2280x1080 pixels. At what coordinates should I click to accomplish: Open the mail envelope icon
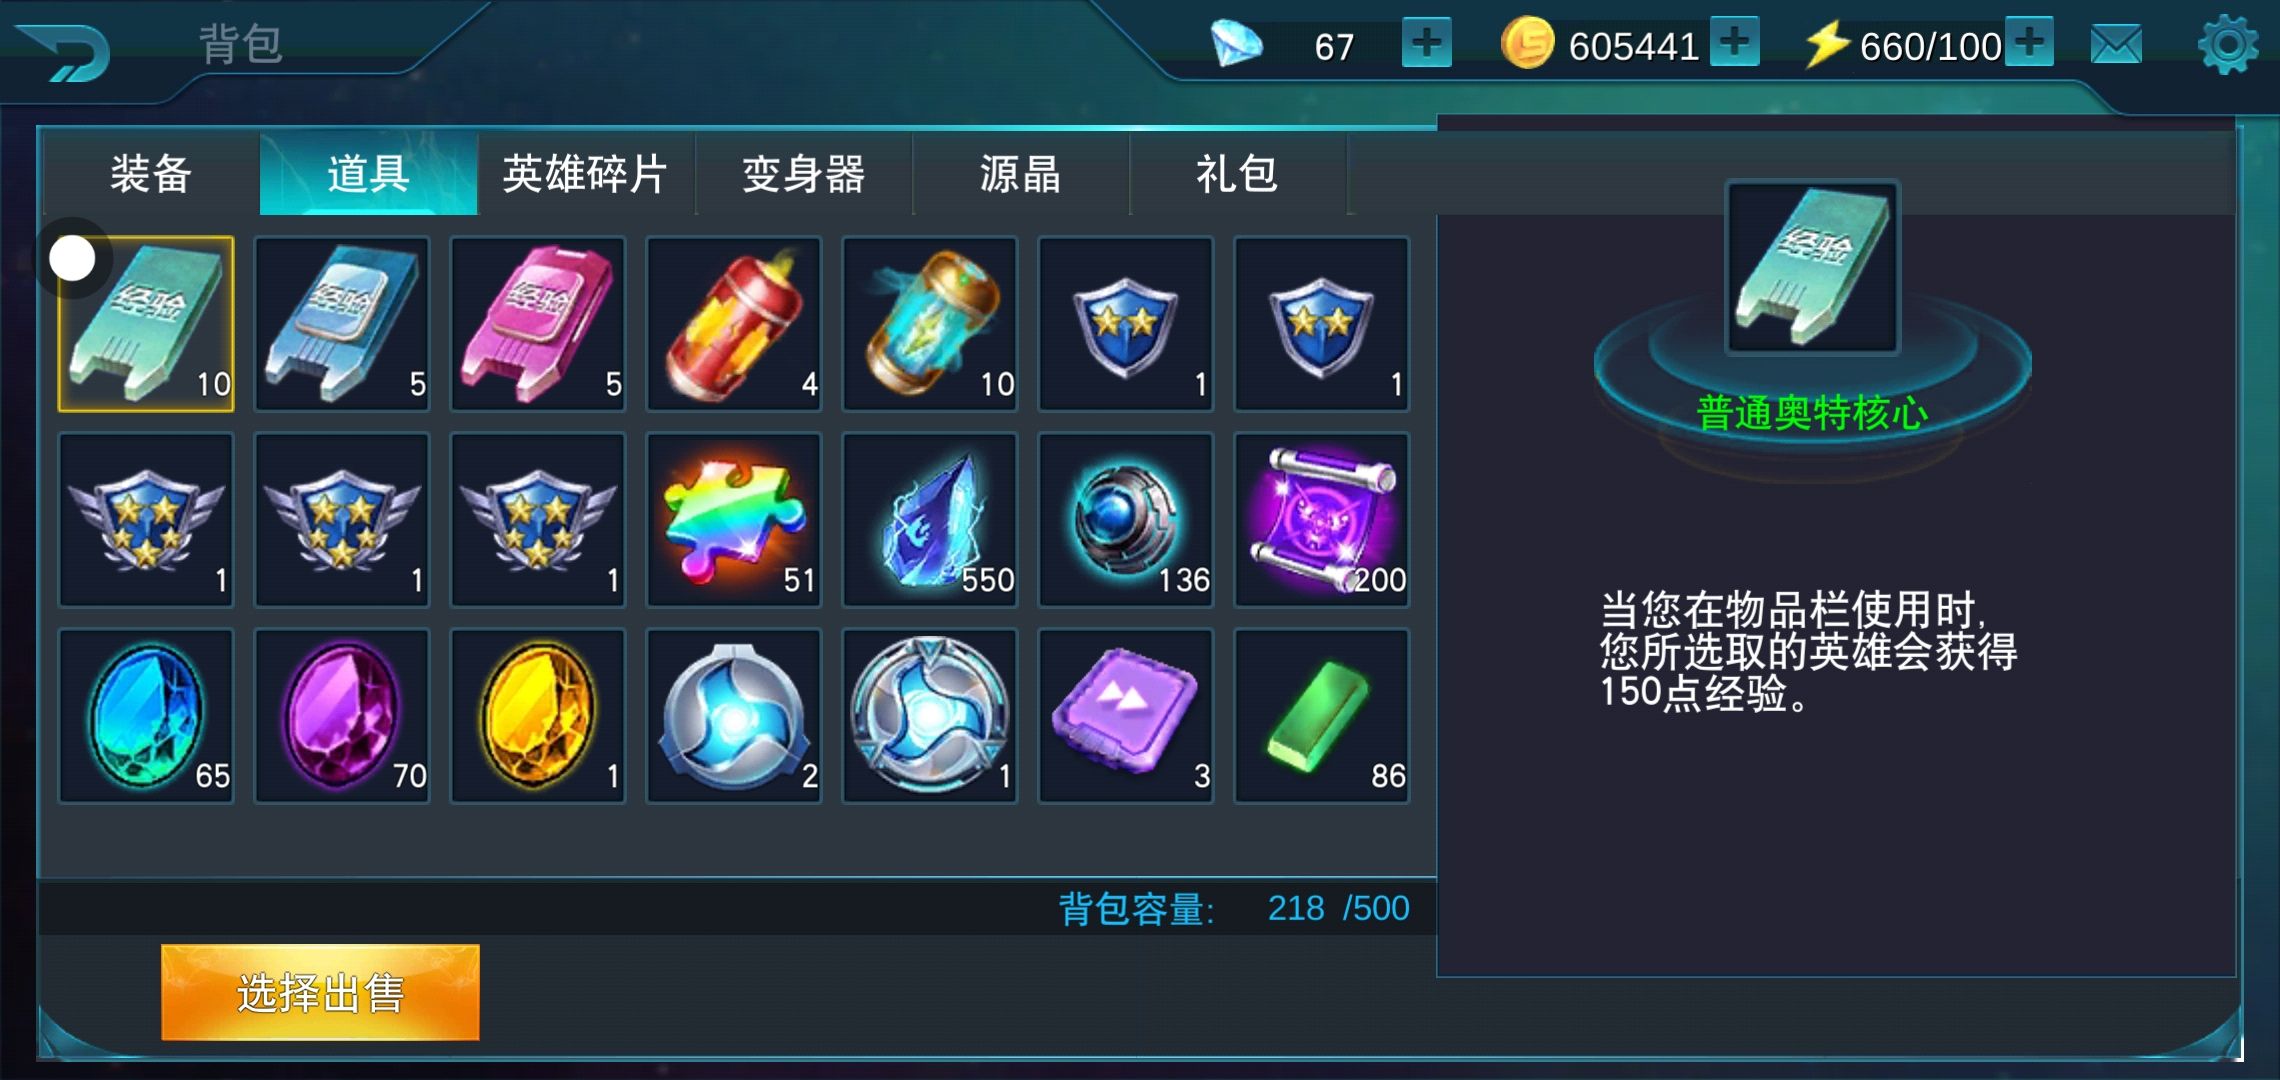pos(2116,45)
